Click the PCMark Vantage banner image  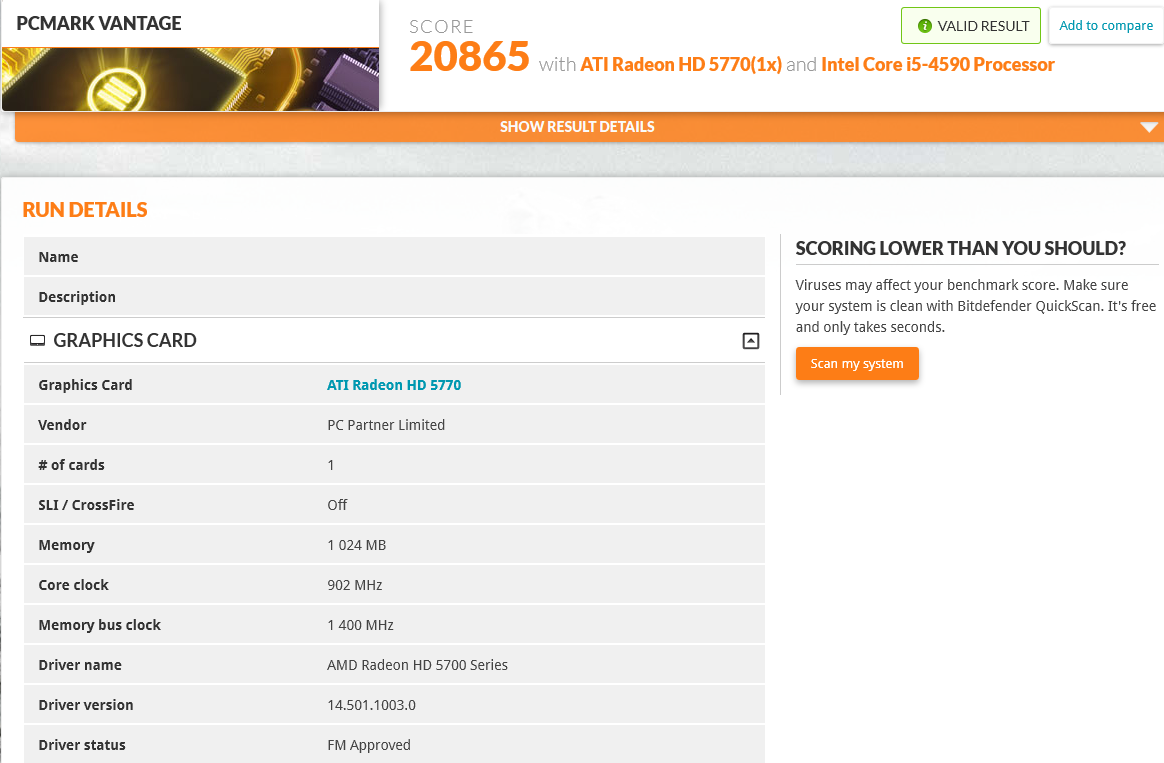tap(190, 79)
